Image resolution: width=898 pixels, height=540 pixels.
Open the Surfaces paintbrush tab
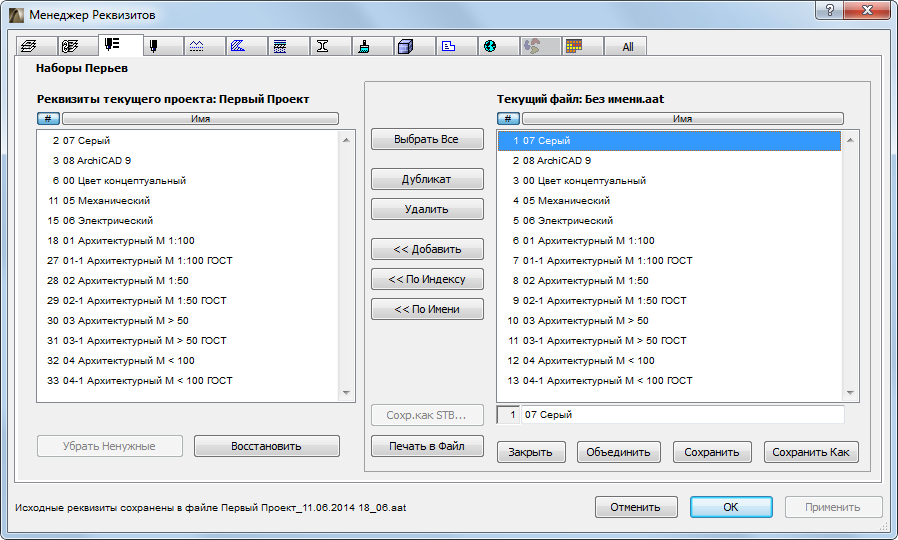(372, 46)
